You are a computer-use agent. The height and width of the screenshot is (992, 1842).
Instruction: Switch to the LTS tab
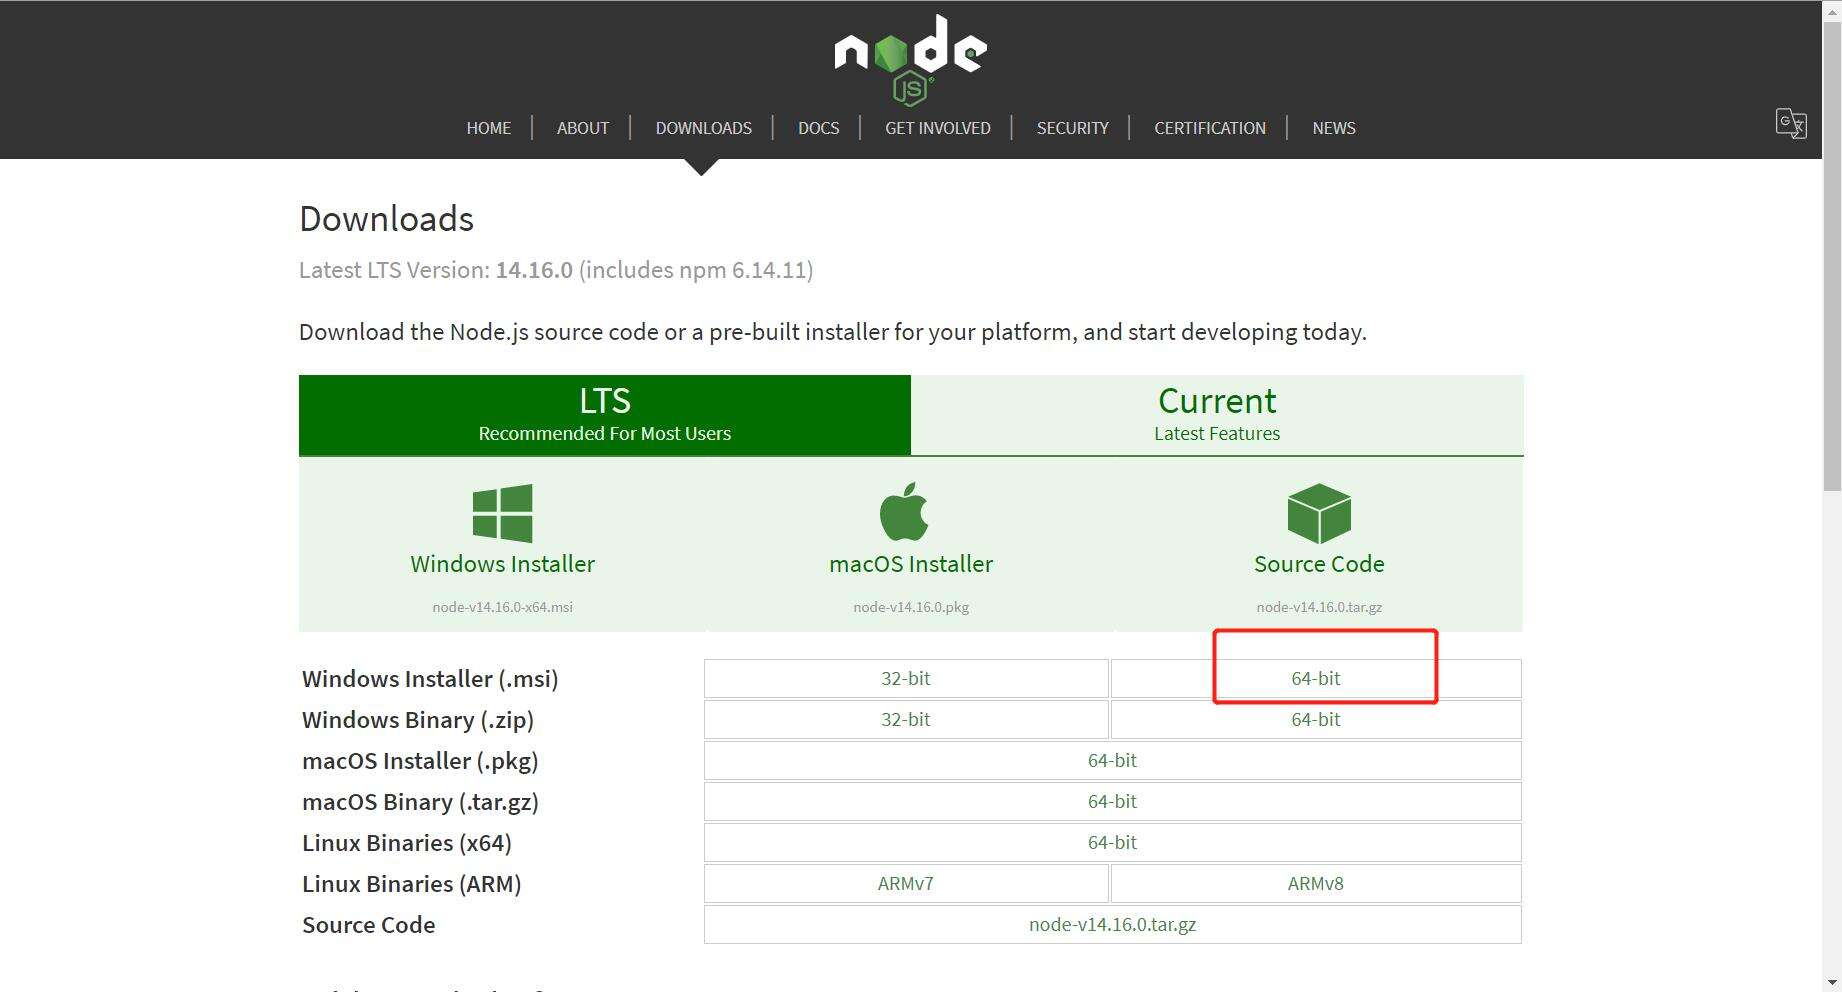pyautogui.click(x=604, y=414)
